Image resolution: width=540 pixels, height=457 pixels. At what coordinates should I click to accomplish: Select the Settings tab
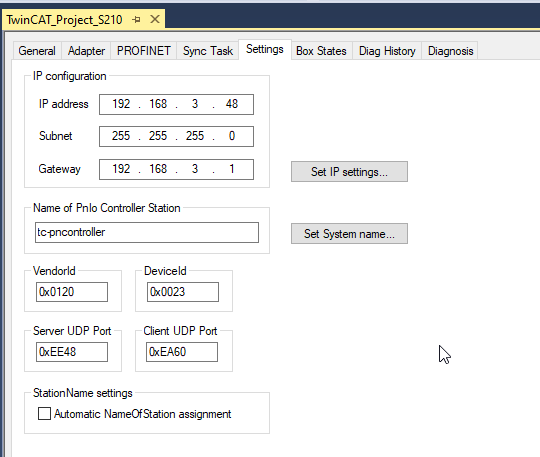click(x=265, y=49)
